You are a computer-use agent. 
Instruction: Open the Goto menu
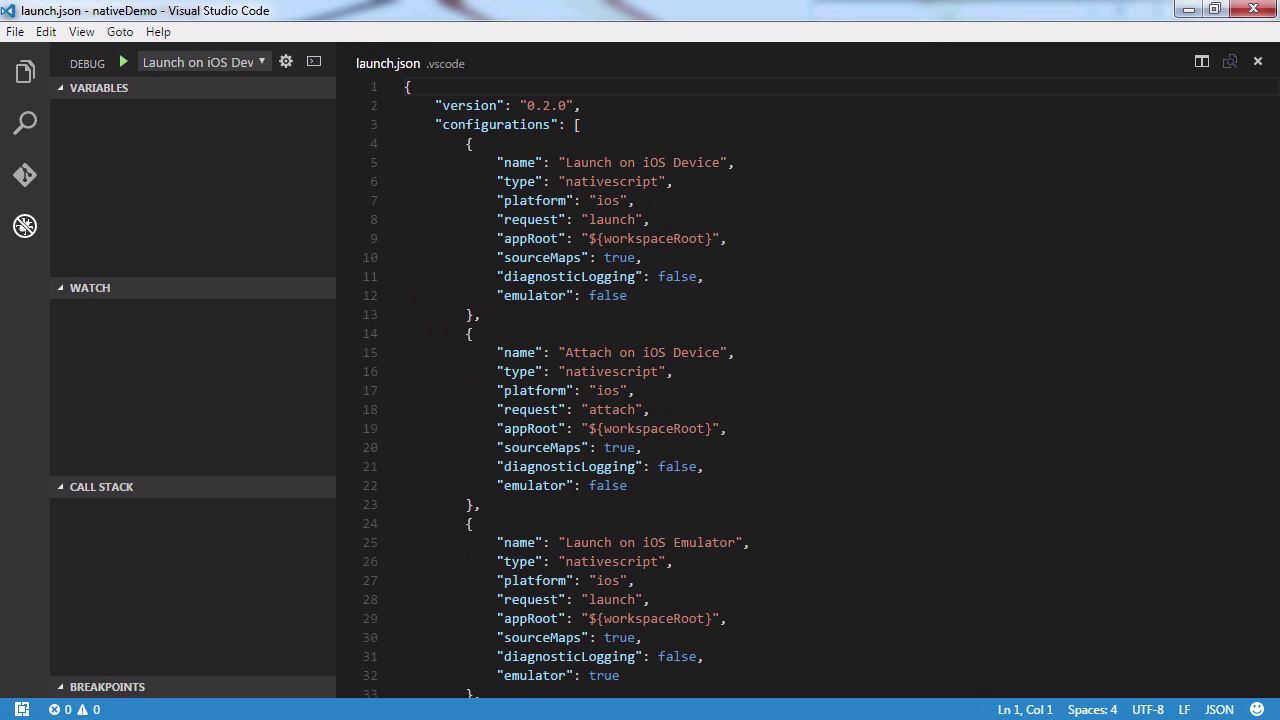click(x=120, y=32)
